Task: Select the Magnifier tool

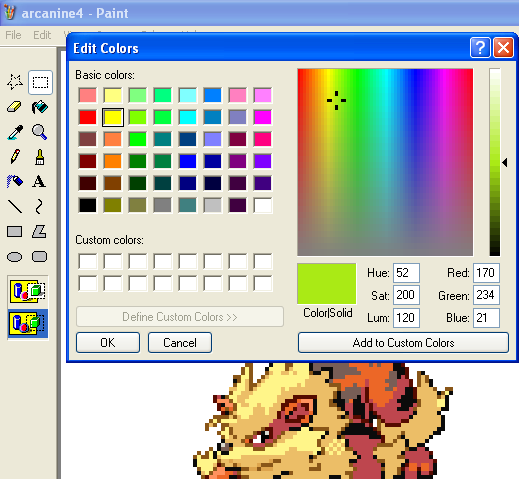Action: (x=40, y=132)
